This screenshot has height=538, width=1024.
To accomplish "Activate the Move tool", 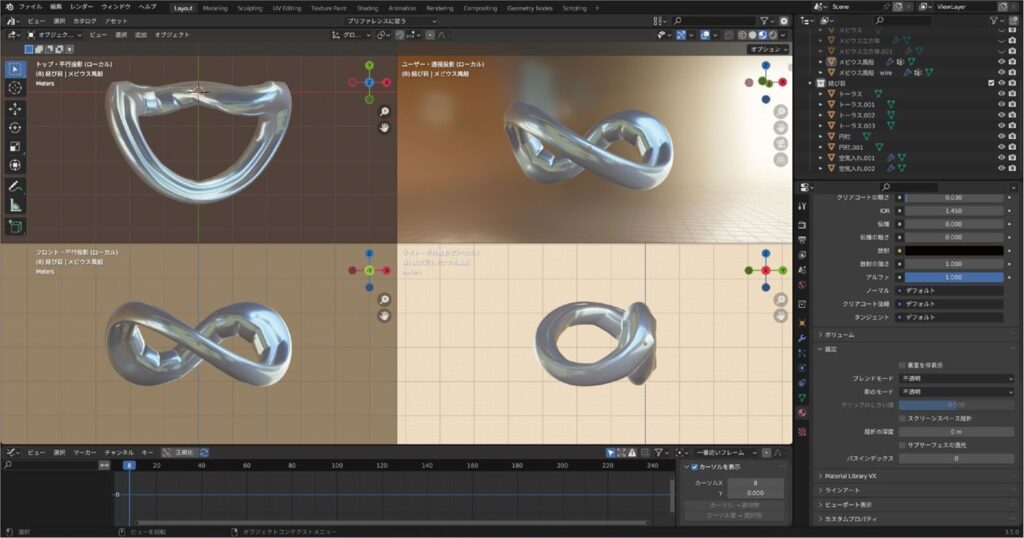I will click(x=15, y=109).
